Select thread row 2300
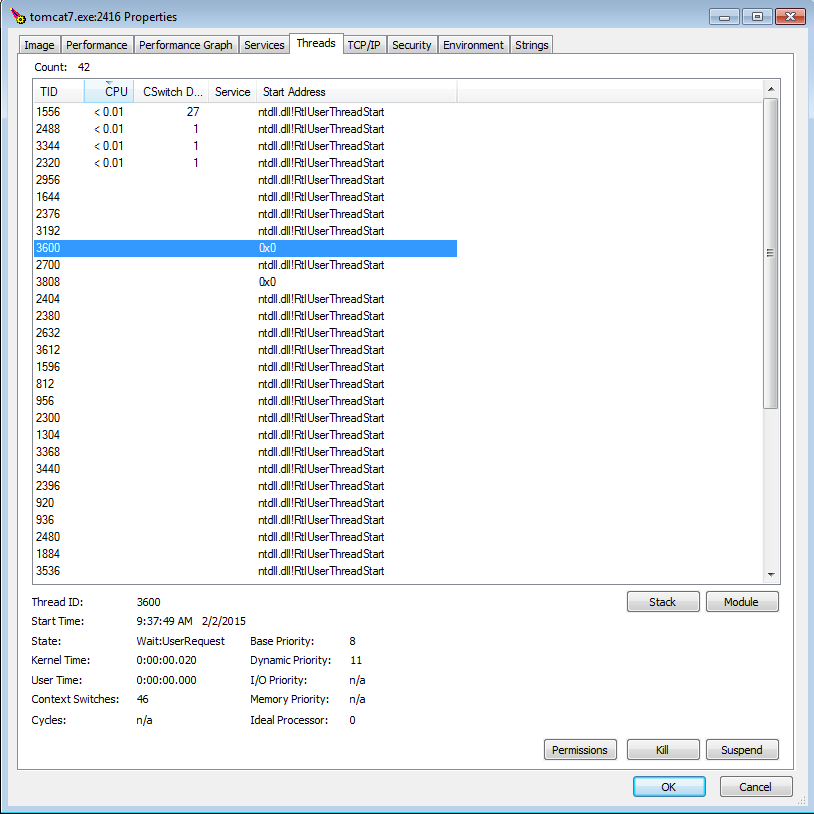The width and height of the screenshot is (814, 814). 245,418
